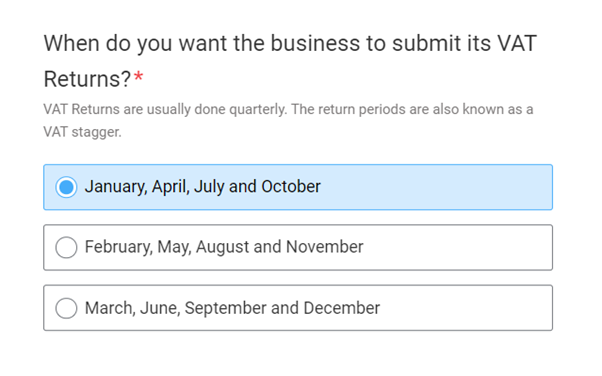Image resolution: width=602 pixels, height=376 pixels.
Task: Click the word 'October' in the first option
Action: pyautogui.click(x=291, y=186)
